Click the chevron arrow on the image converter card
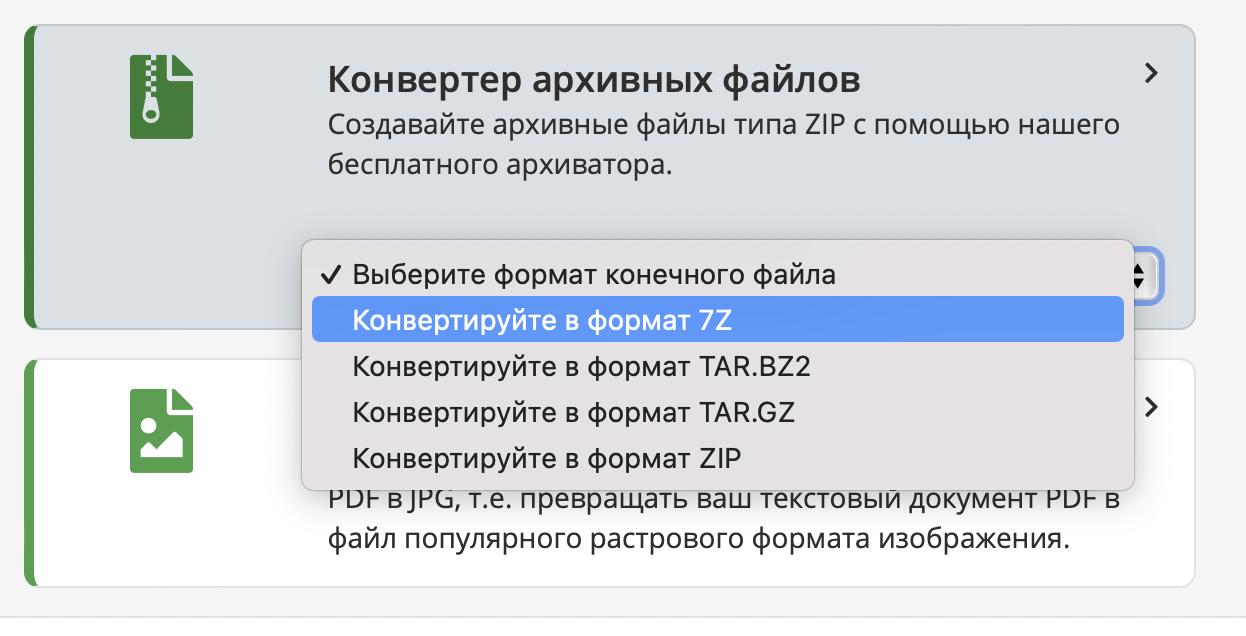1246x636 pixels. 1151,407
